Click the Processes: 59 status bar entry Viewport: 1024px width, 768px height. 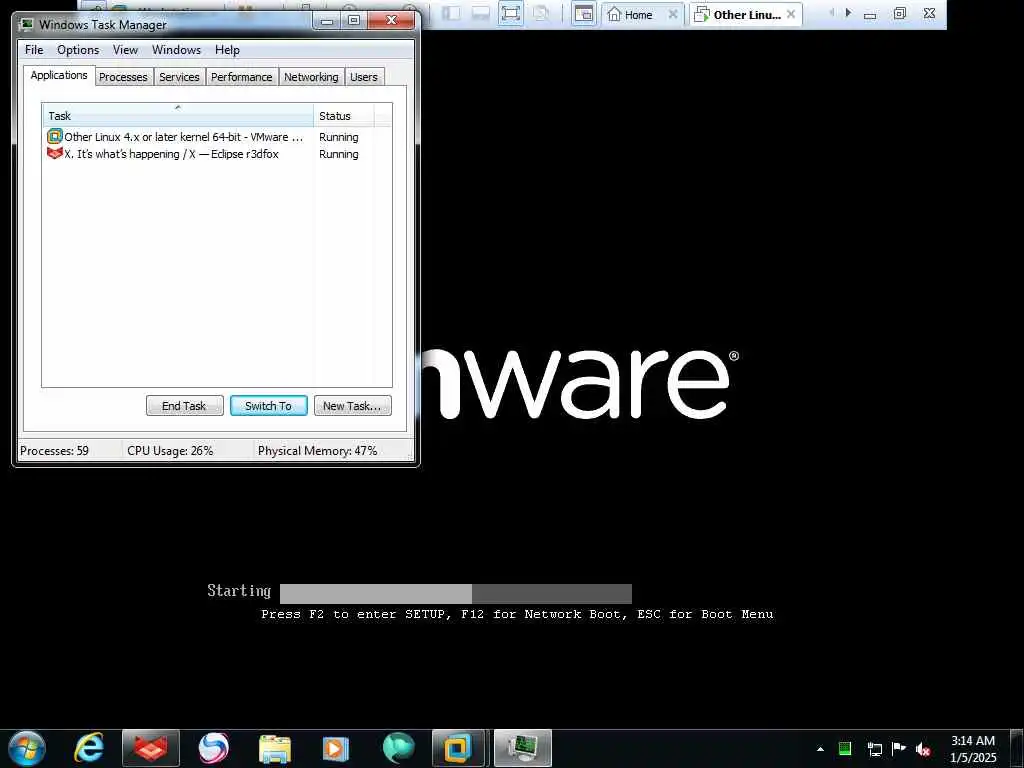click(54, 451)
